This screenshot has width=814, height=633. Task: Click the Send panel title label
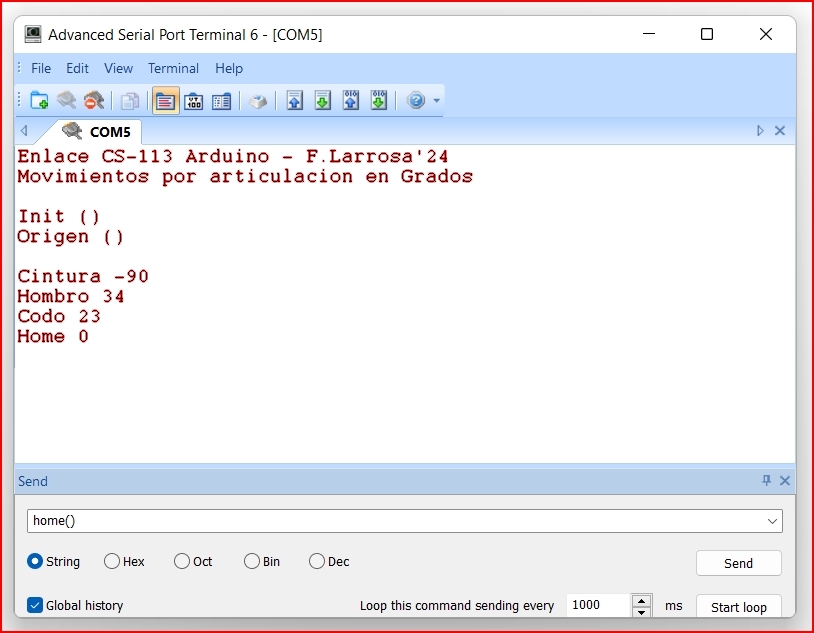coord(33,481)
